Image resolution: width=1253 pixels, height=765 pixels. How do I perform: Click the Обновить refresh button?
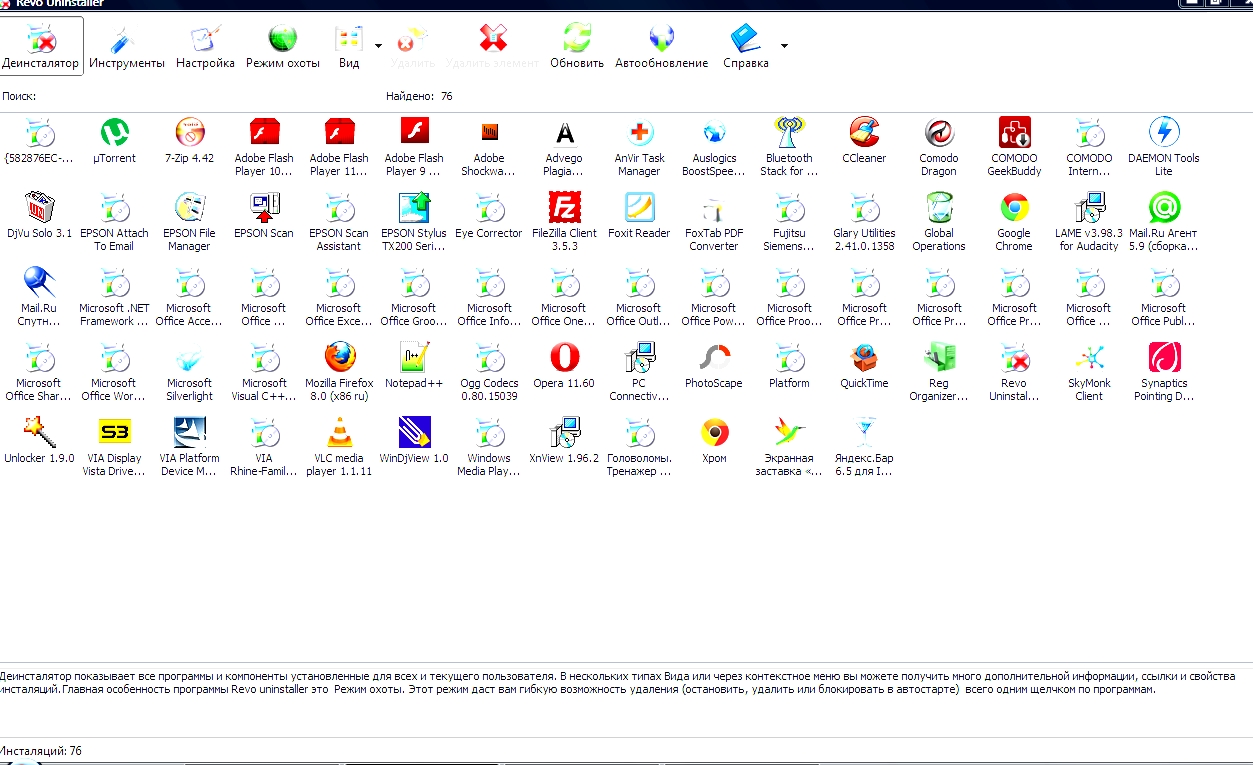coord(577,46)
